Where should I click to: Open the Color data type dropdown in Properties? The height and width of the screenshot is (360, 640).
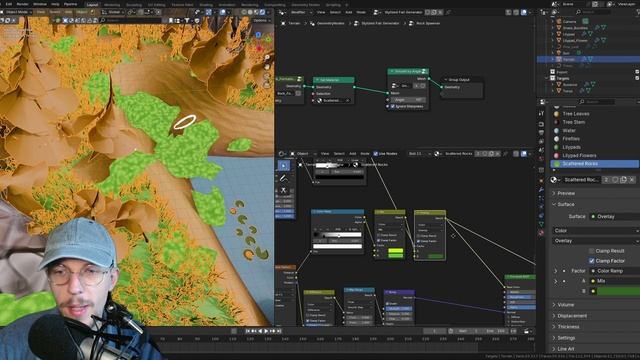point(596,231)
